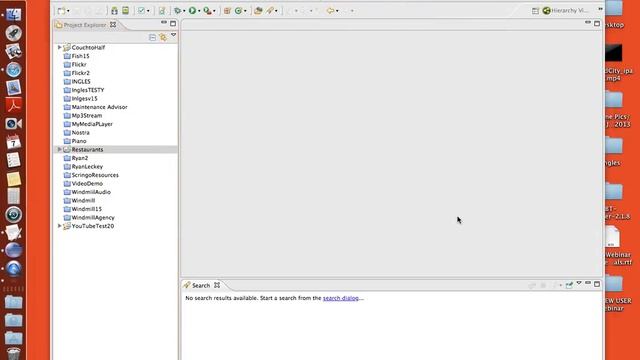The height and width of the screenshot is (360, 640).
Task: Select the MyMediaPLayer project
Action: pyautogui.click(x=88, y=124)
